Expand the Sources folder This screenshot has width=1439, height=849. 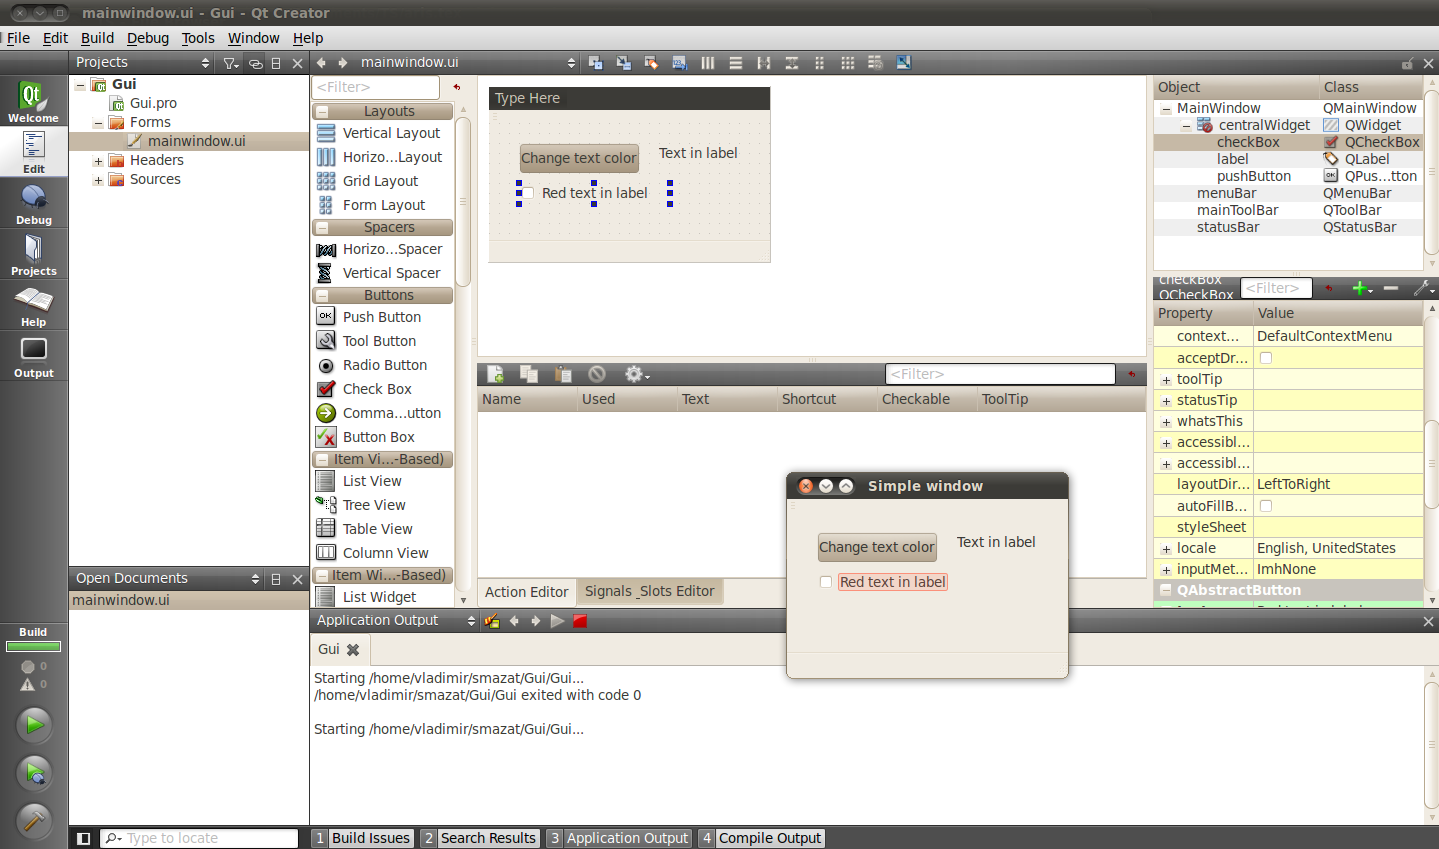(x=98, y=180)
